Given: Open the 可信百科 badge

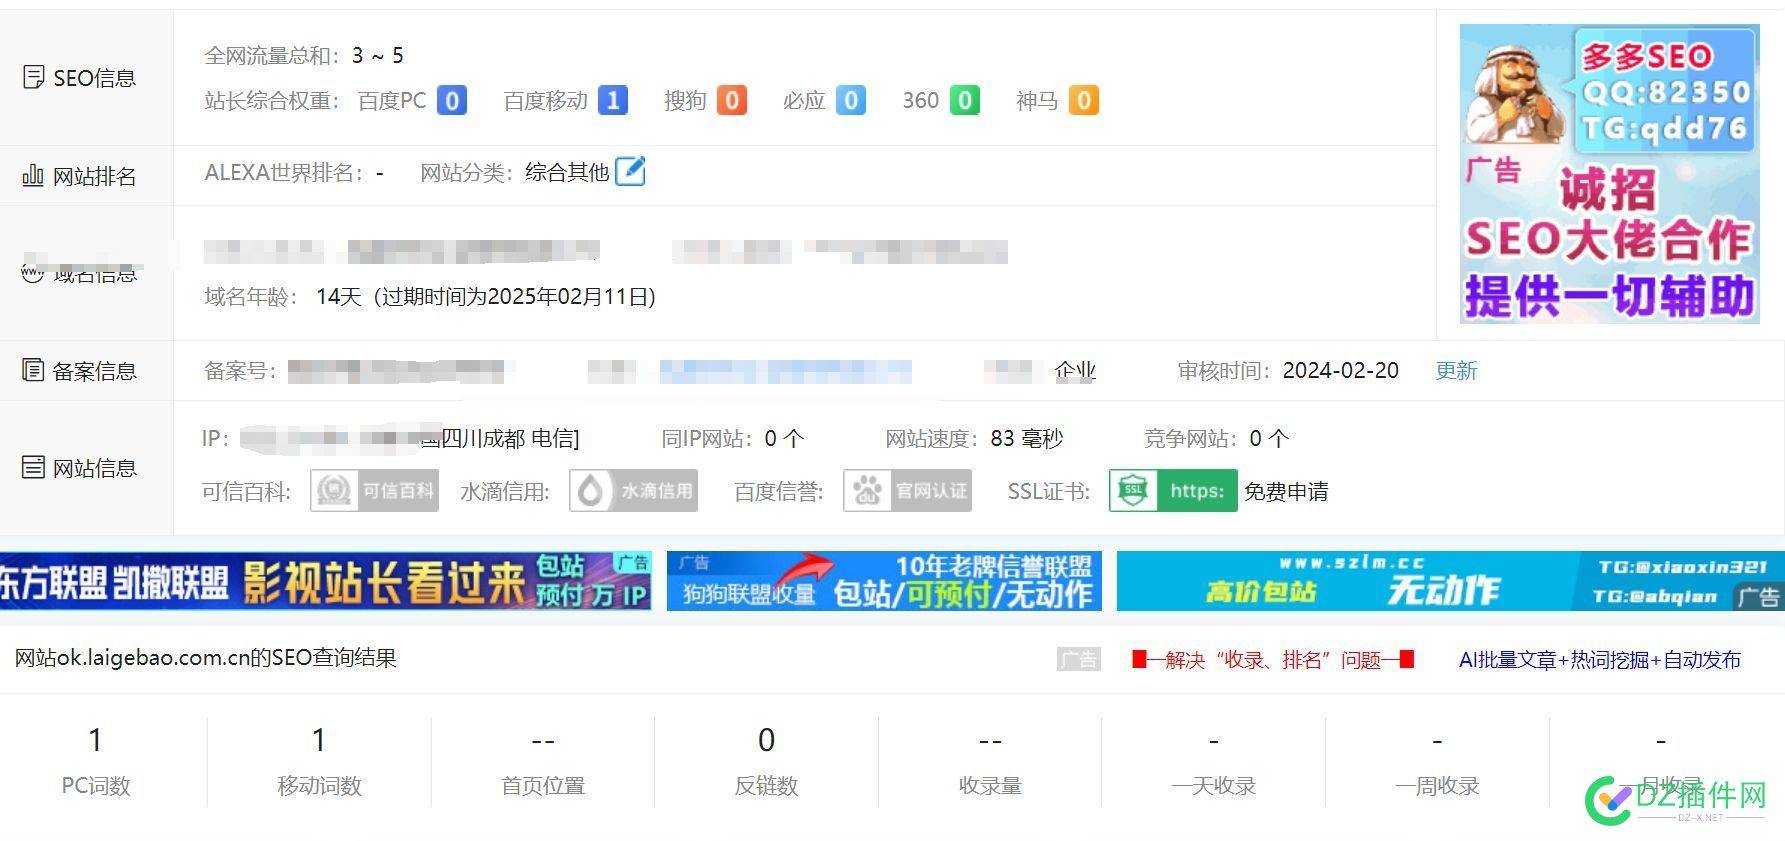Looking at the screenshot, I should tap(374, 491).
